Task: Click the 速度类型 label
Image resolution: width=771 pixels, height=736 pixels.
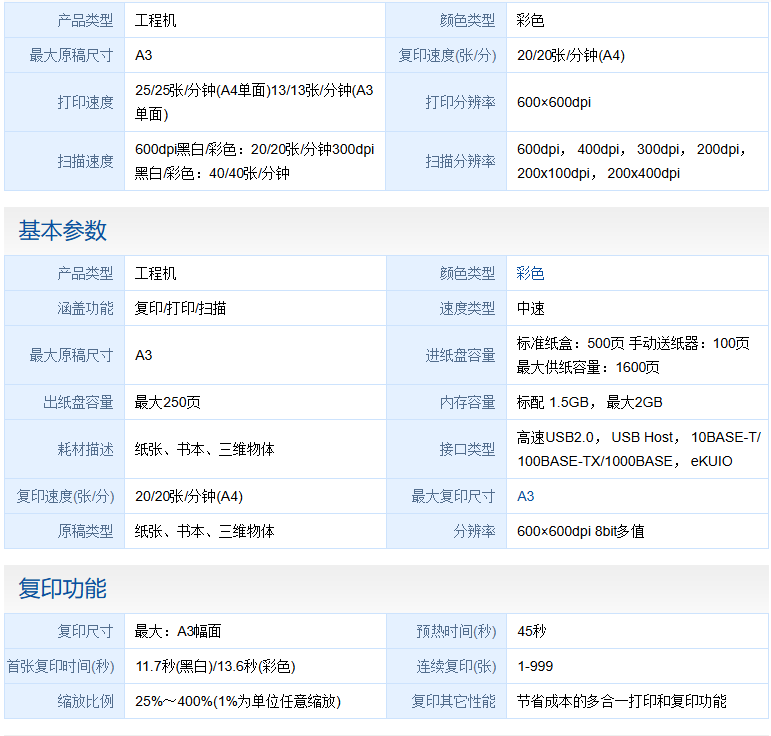Action: 467,308
